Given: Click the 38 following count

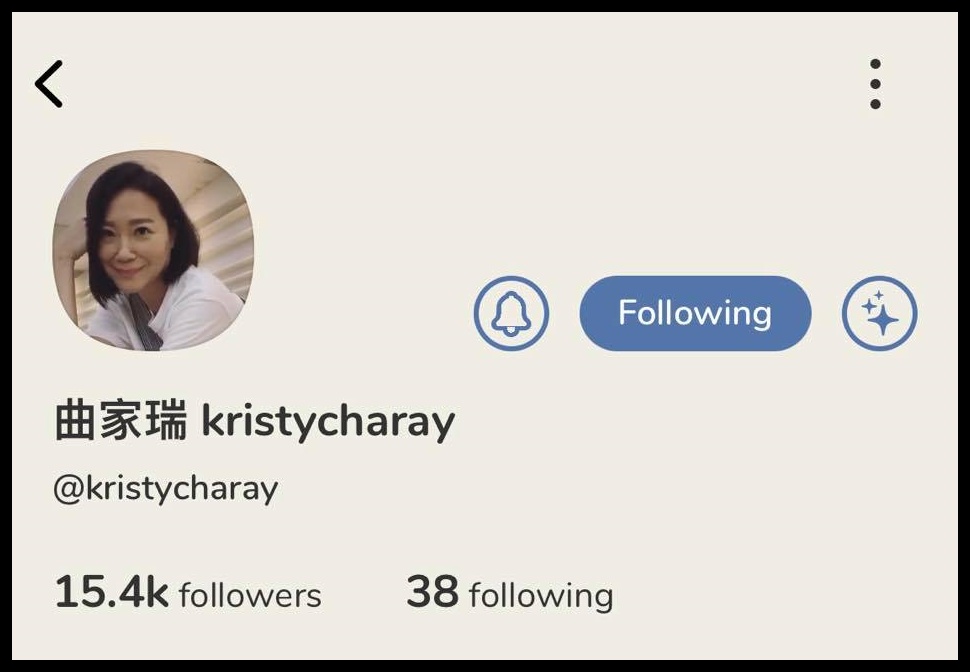Looking at the screenshot, I should tap(510, 593).
